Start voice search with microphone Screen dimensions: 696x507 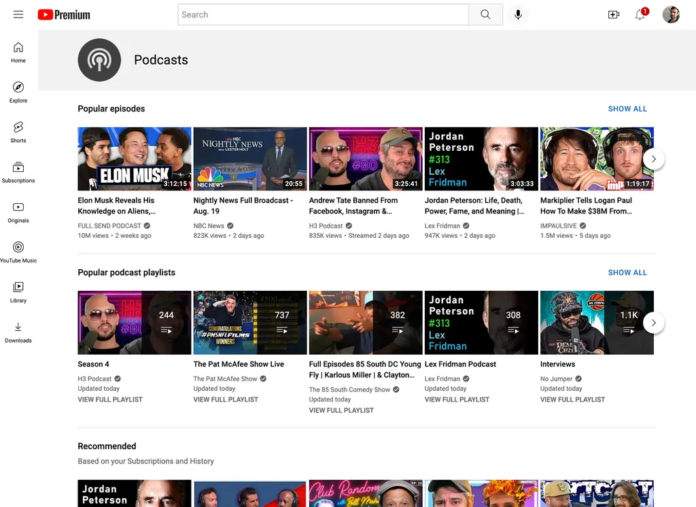click(518, 14)
